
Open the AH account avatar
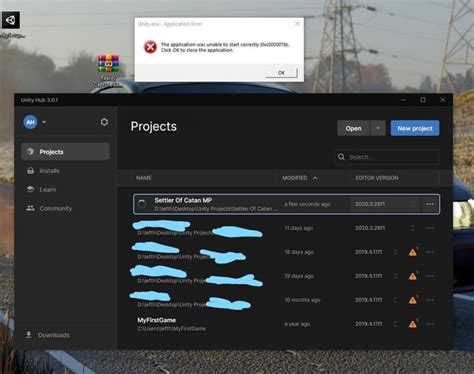click(30, 122)
